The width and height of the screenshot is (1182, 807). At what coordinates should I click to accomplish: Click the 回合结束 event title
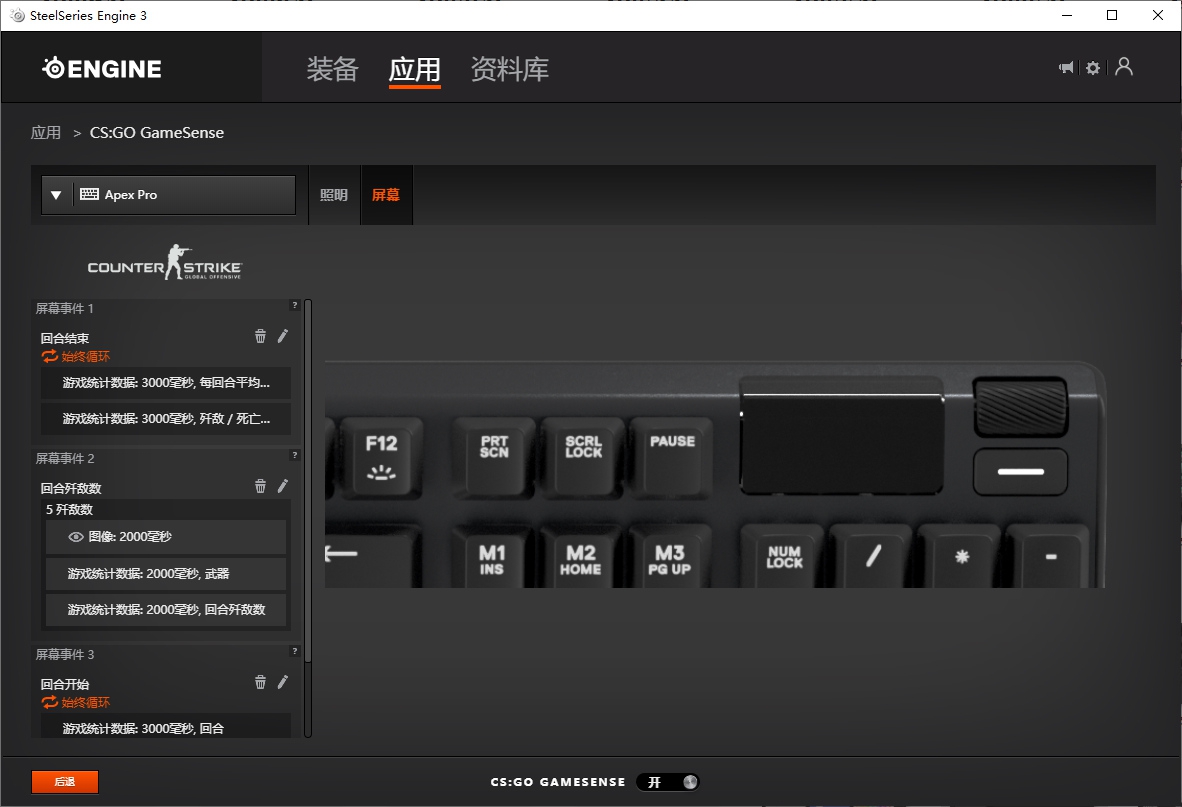point(65,338)
